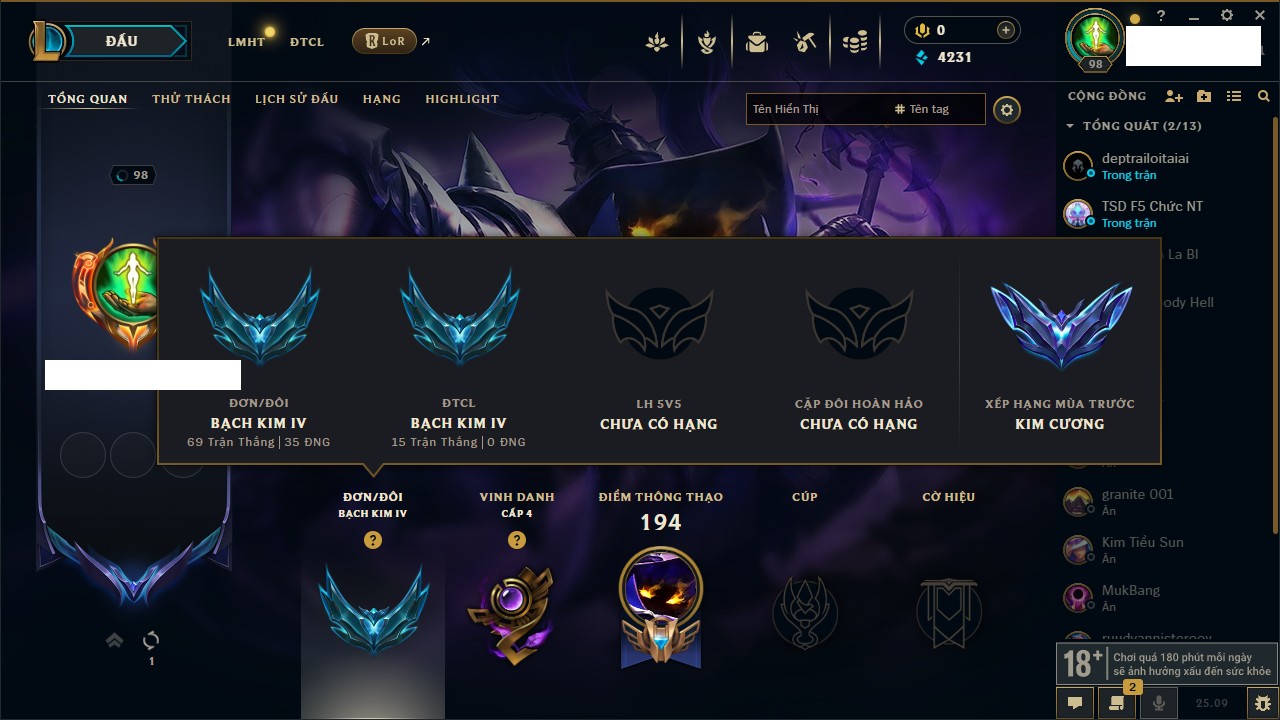The height and width of the screenshot is (720, 1280).
Task: Search the friends list magnifier icon
Action: click(x=1264, y=96)
